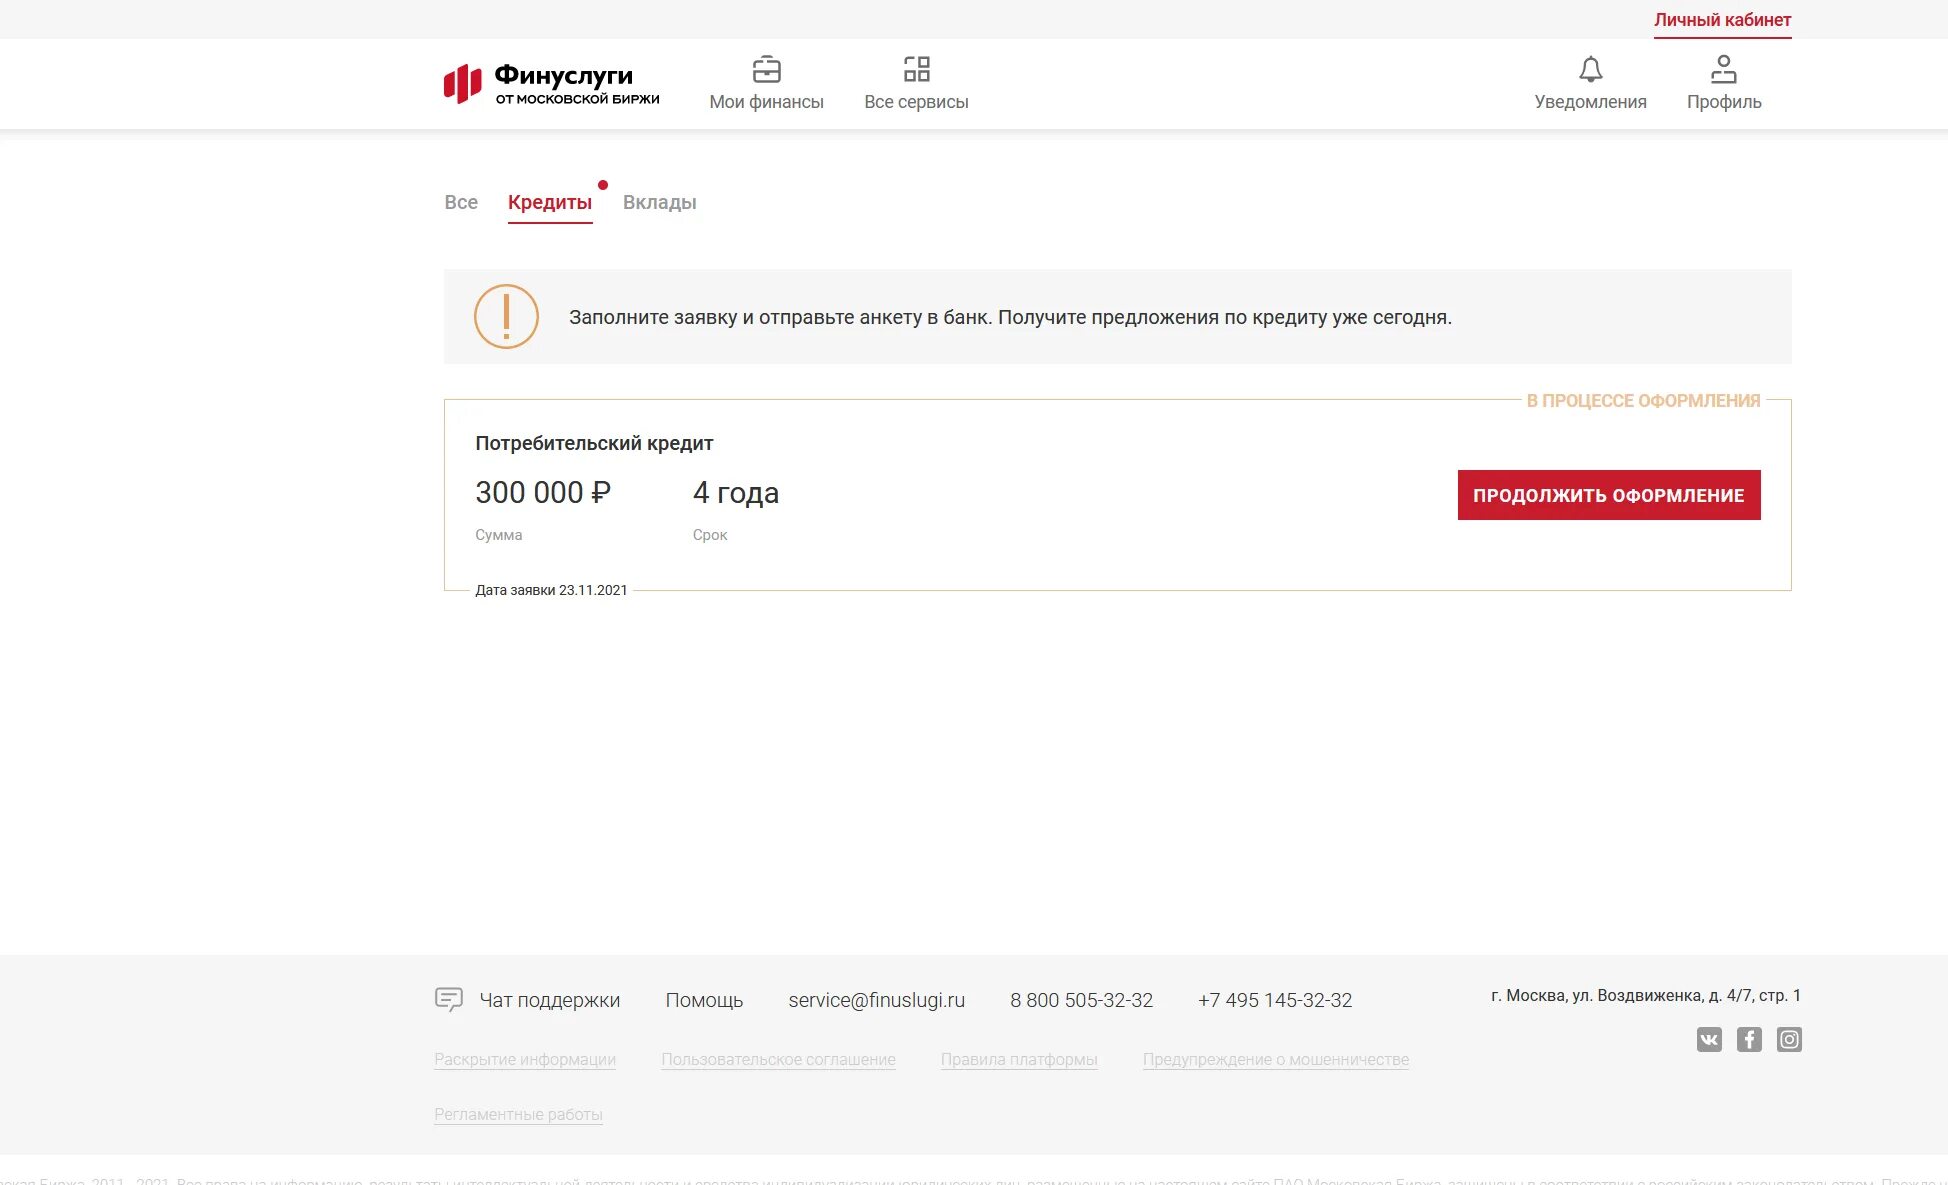
Task: Open the Помощь footer link
Action: (x=704, y=1000)
